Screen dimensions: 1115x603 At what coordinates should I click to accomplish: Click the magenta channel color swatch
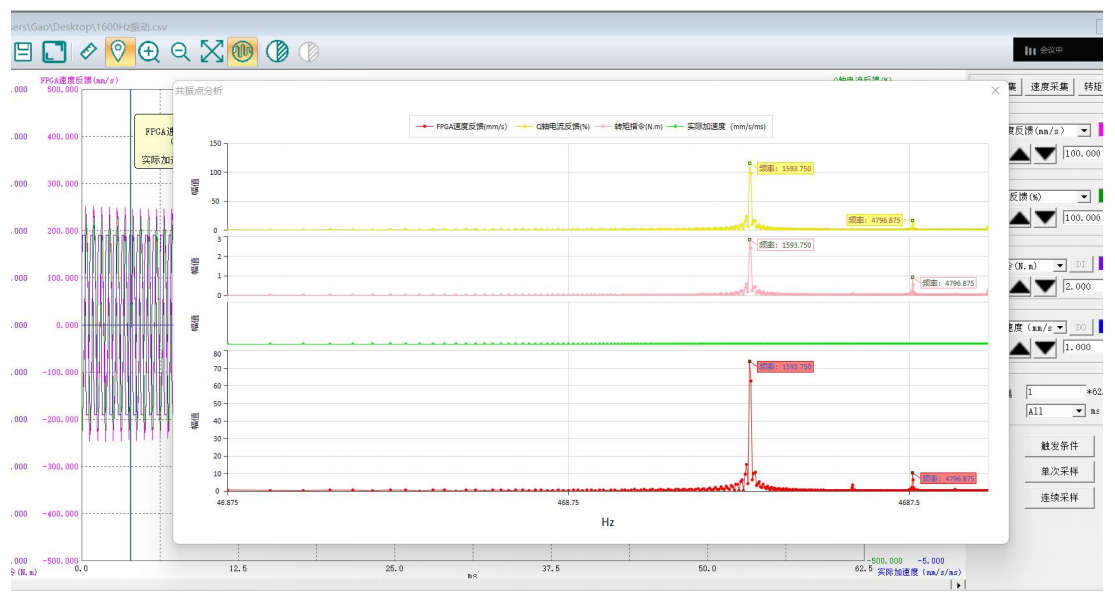(1102, 131)
